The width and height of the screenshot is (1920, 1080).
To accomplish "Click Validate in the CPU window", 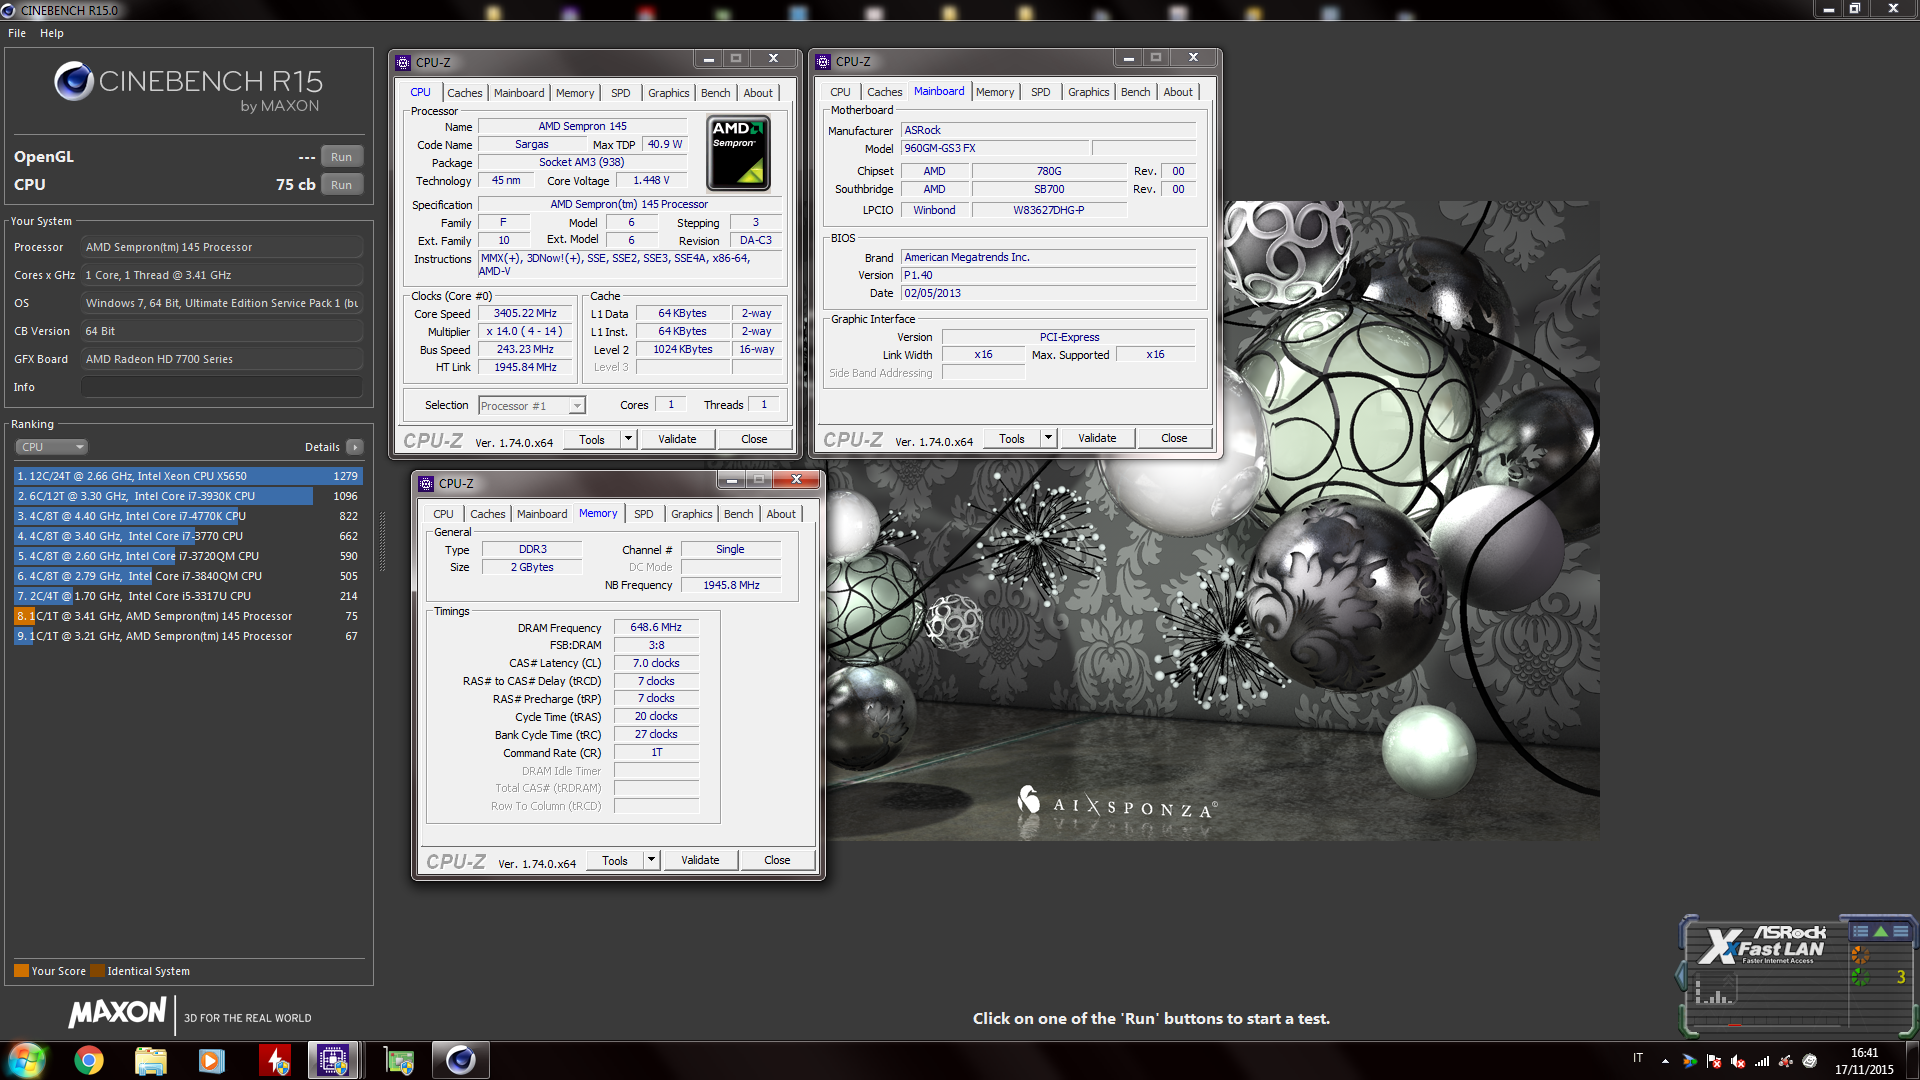I will [677, 439].
